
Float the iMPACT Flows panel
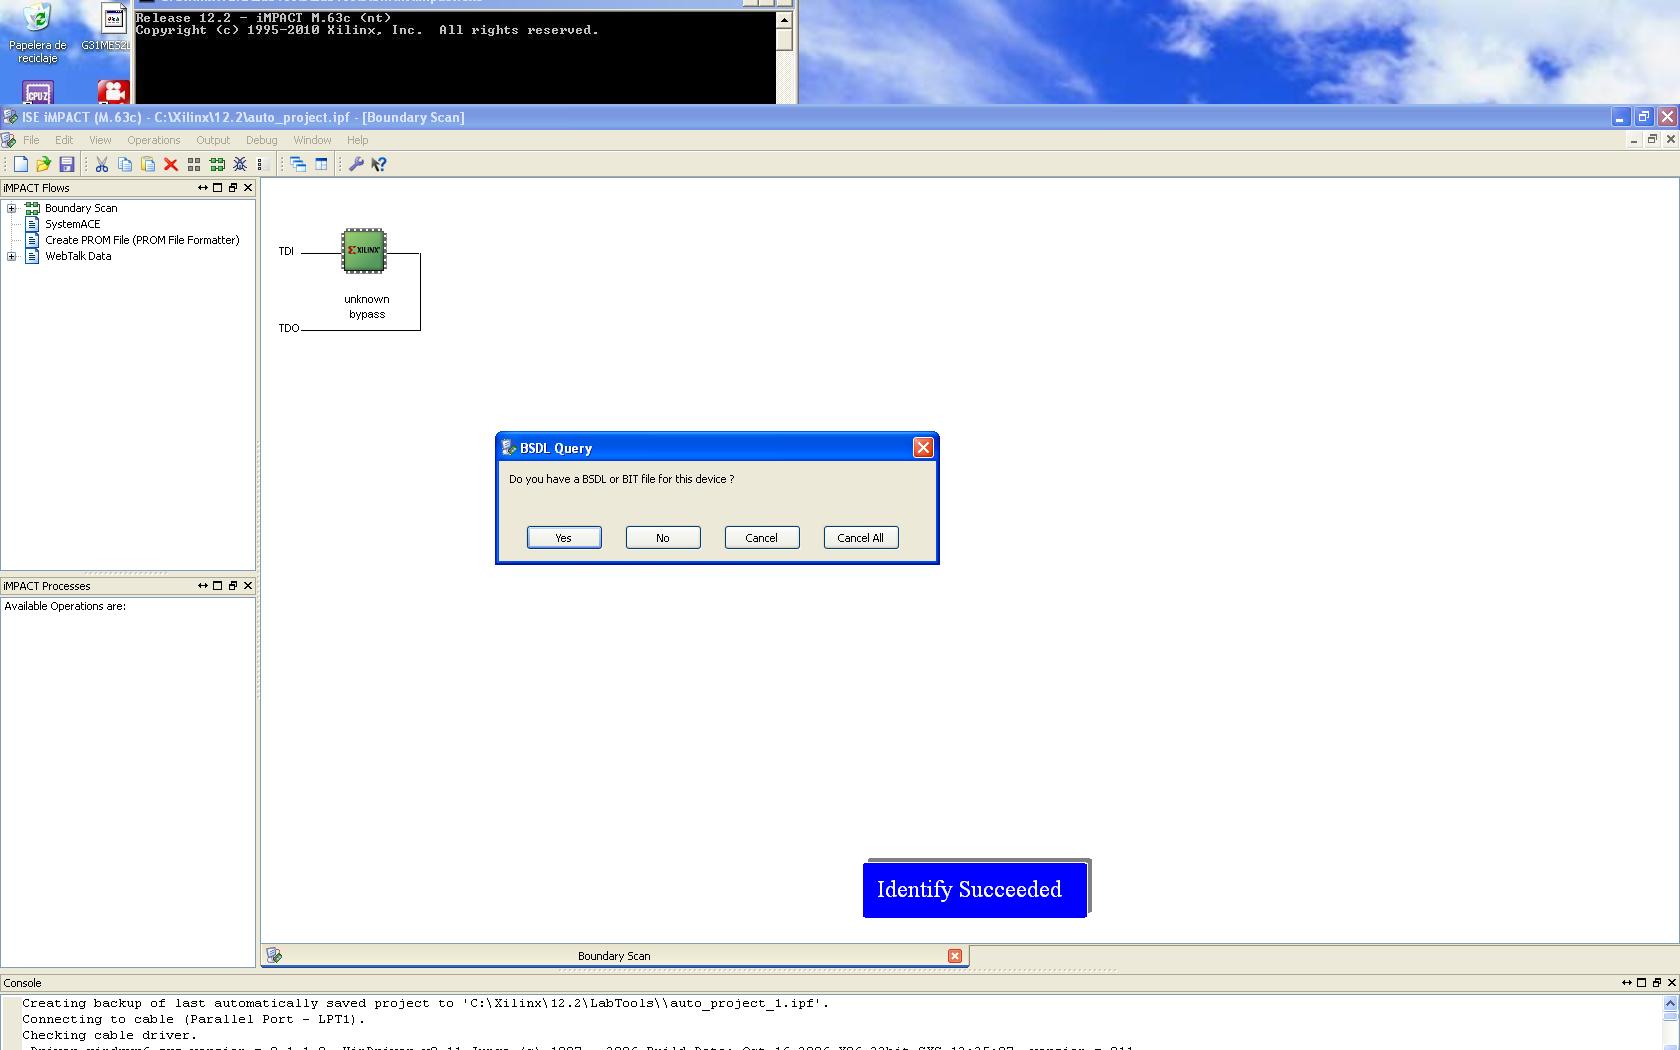coord(233,188)
